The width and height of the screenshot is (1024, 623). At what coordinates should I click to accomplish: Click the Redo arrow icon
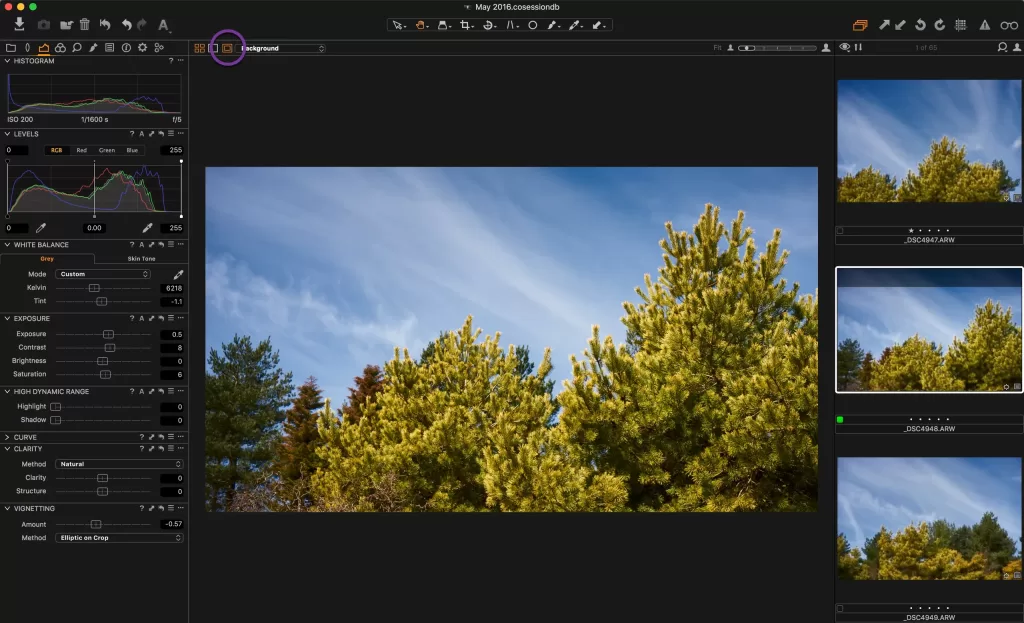click(x=142, y=25)
